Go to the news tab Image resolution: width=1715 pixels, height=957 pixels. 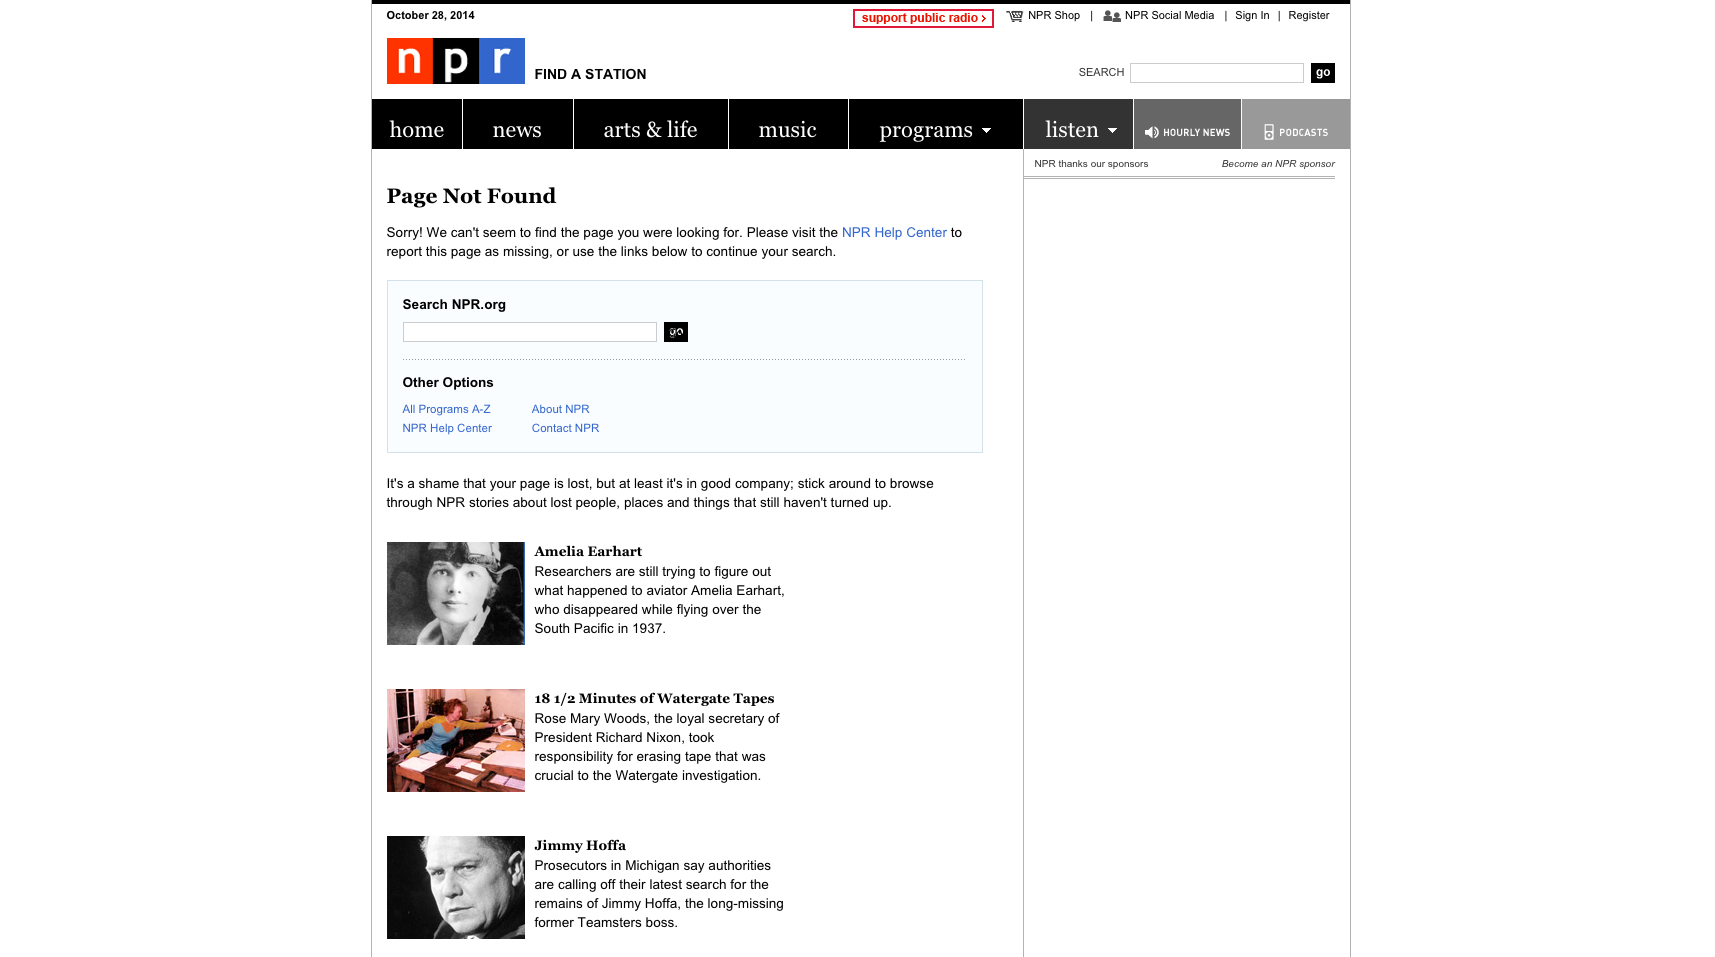[x=517, y=130]
